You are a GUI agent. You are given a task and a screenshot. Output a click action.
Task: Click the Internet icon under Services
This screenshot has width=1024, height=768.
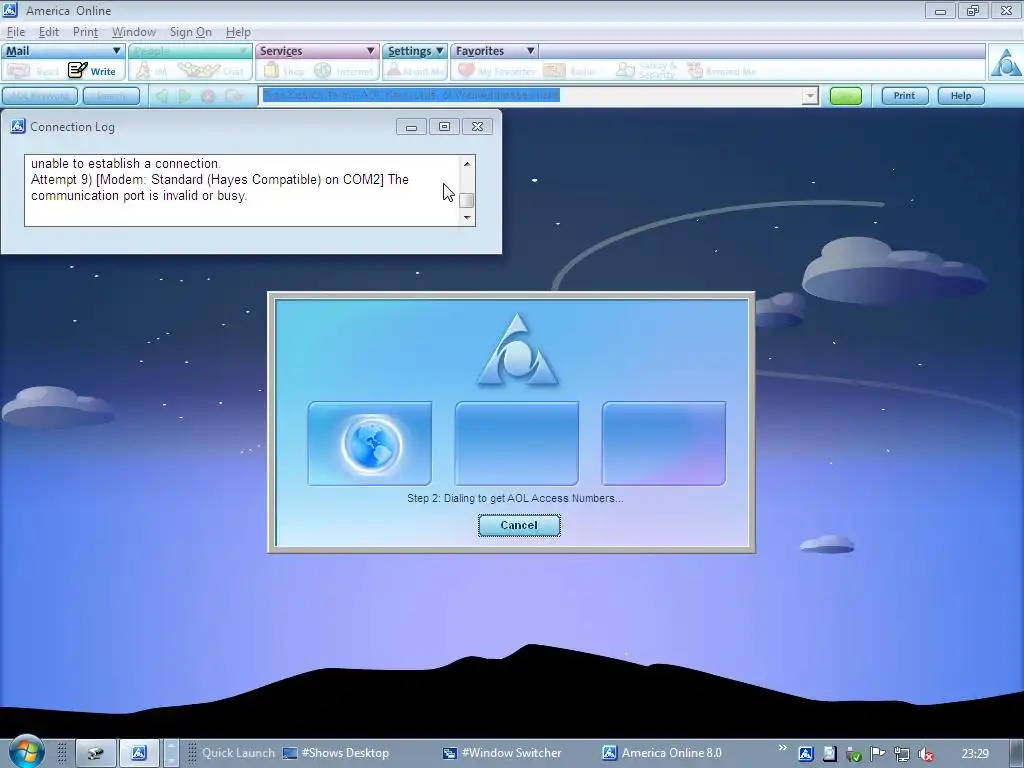point(323,70)
